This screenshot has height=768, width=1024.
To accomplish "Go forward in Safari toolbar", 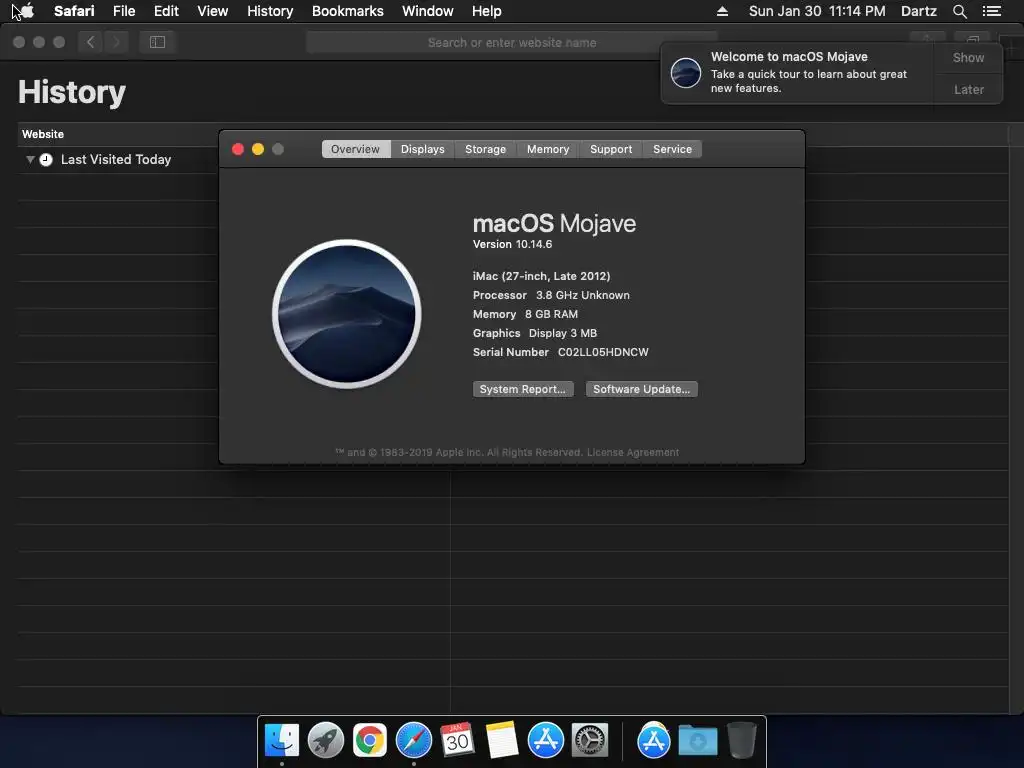I will 116,42.
